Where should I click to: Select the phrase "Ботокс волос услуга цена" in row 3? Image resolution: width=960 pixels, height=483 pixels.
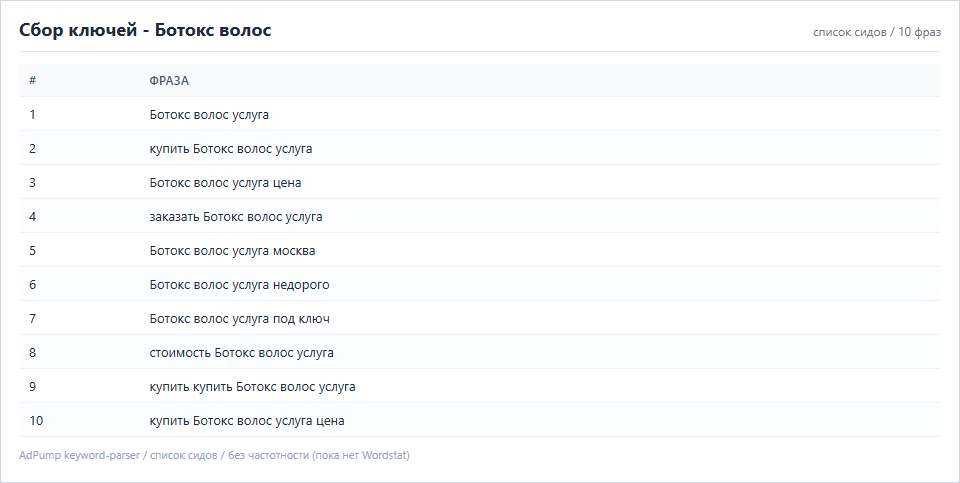[x=225, y=182]
